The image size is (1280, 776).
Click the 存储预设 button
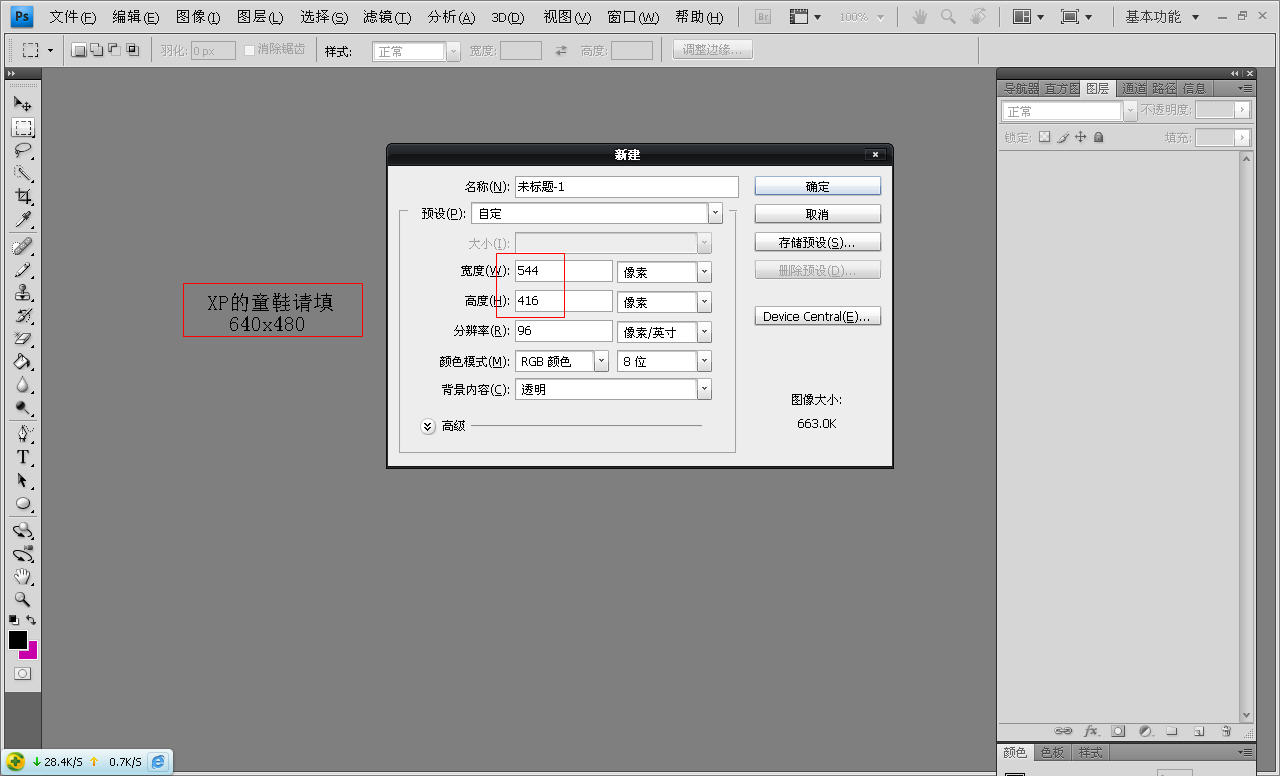(x=818, y=242)
